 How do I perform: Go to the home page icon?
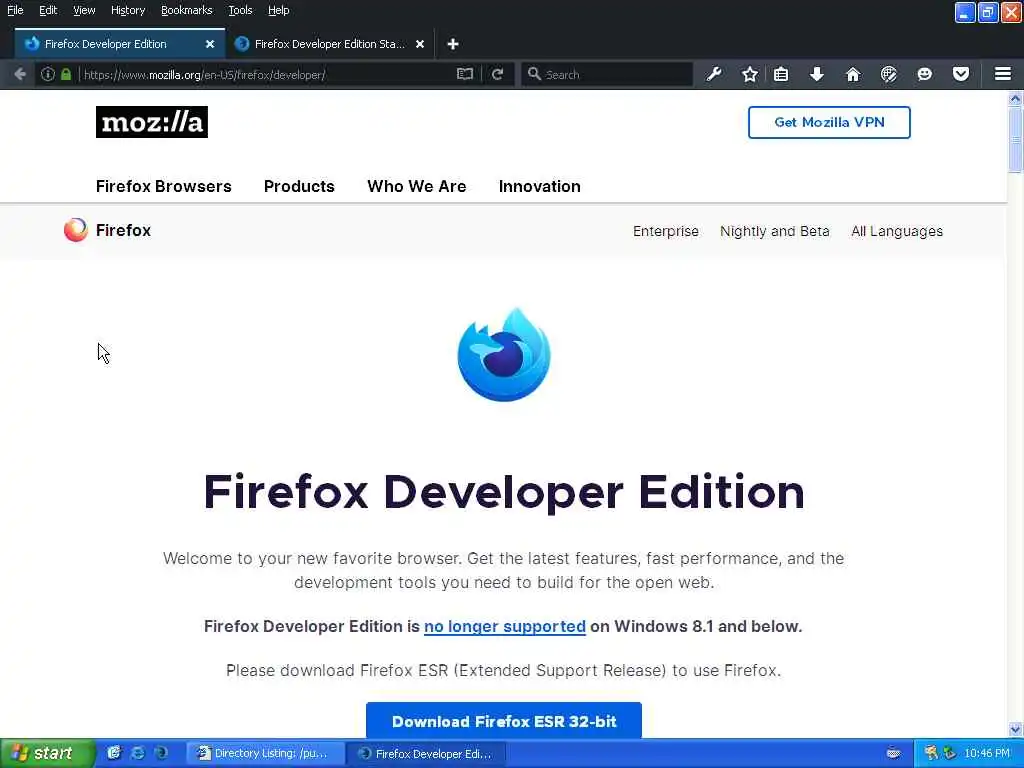click(x=853, y=74)
